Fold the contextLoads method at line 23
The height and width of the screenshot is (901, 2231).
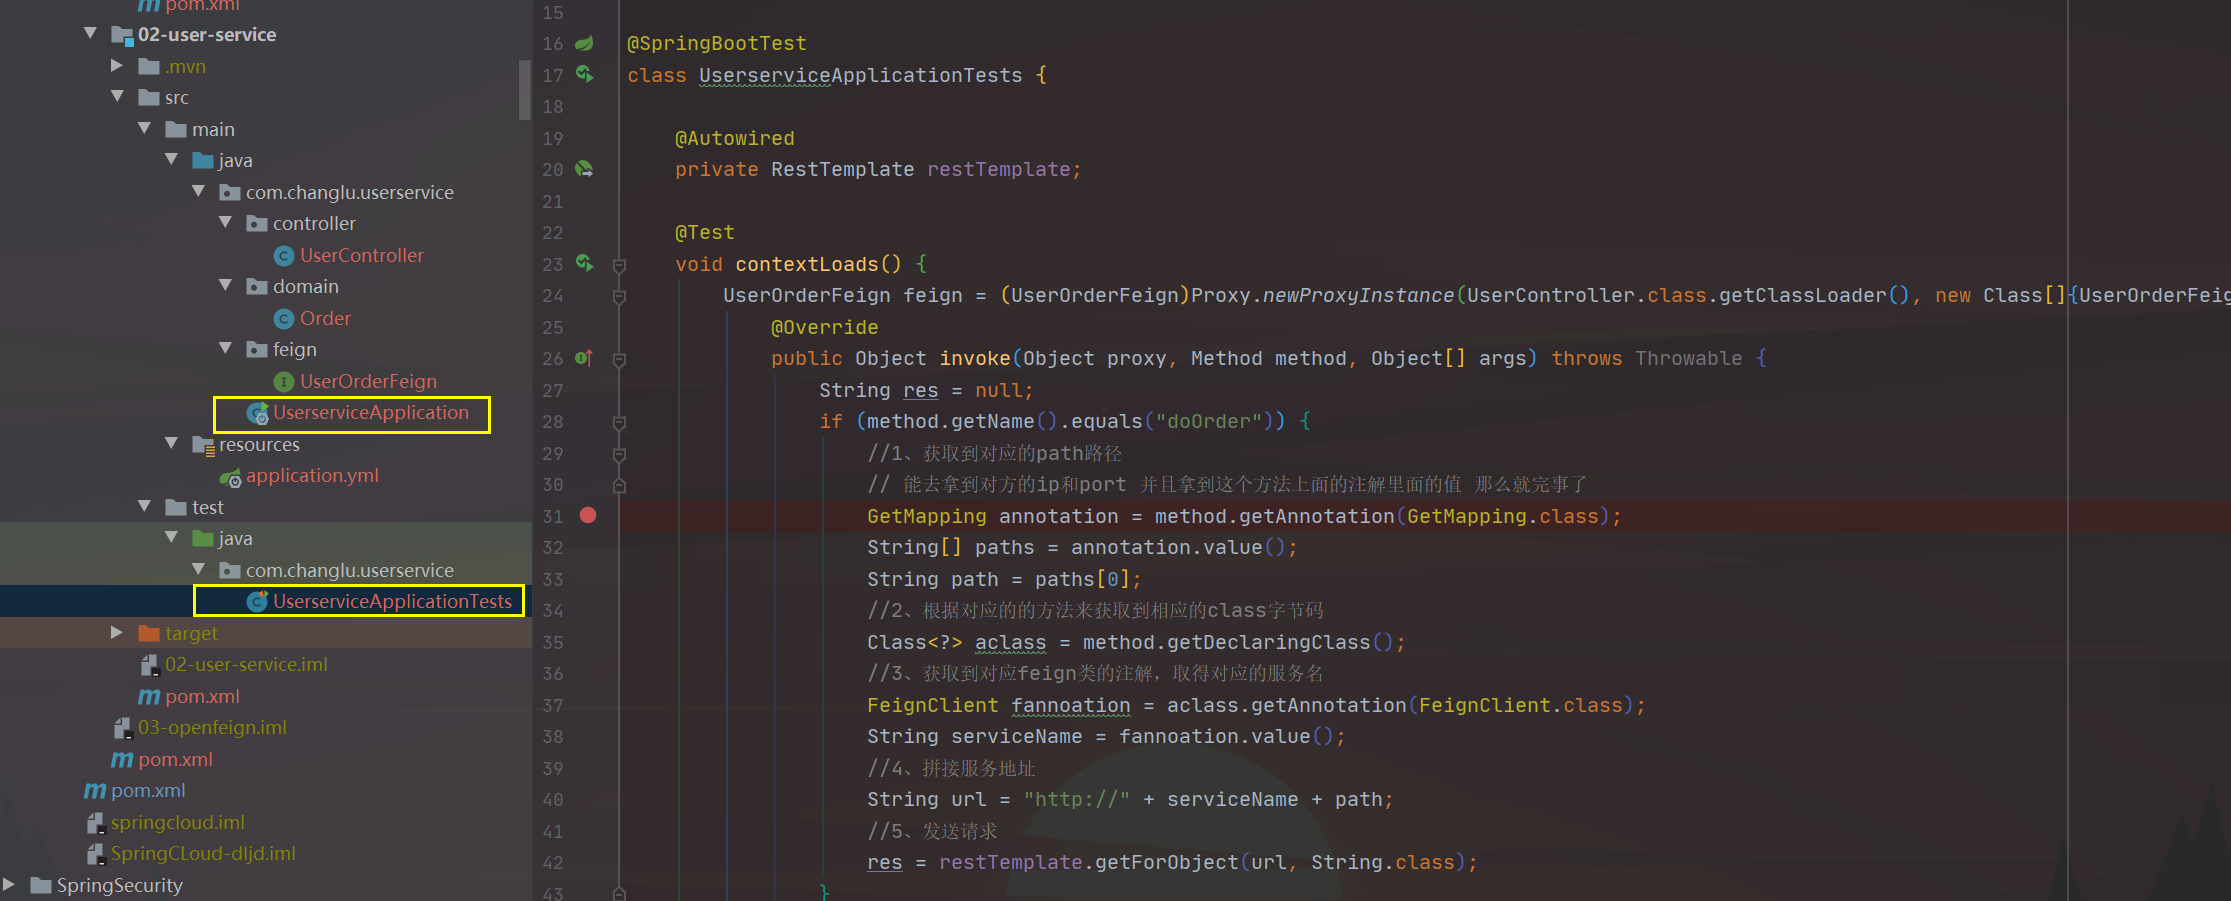619,265
